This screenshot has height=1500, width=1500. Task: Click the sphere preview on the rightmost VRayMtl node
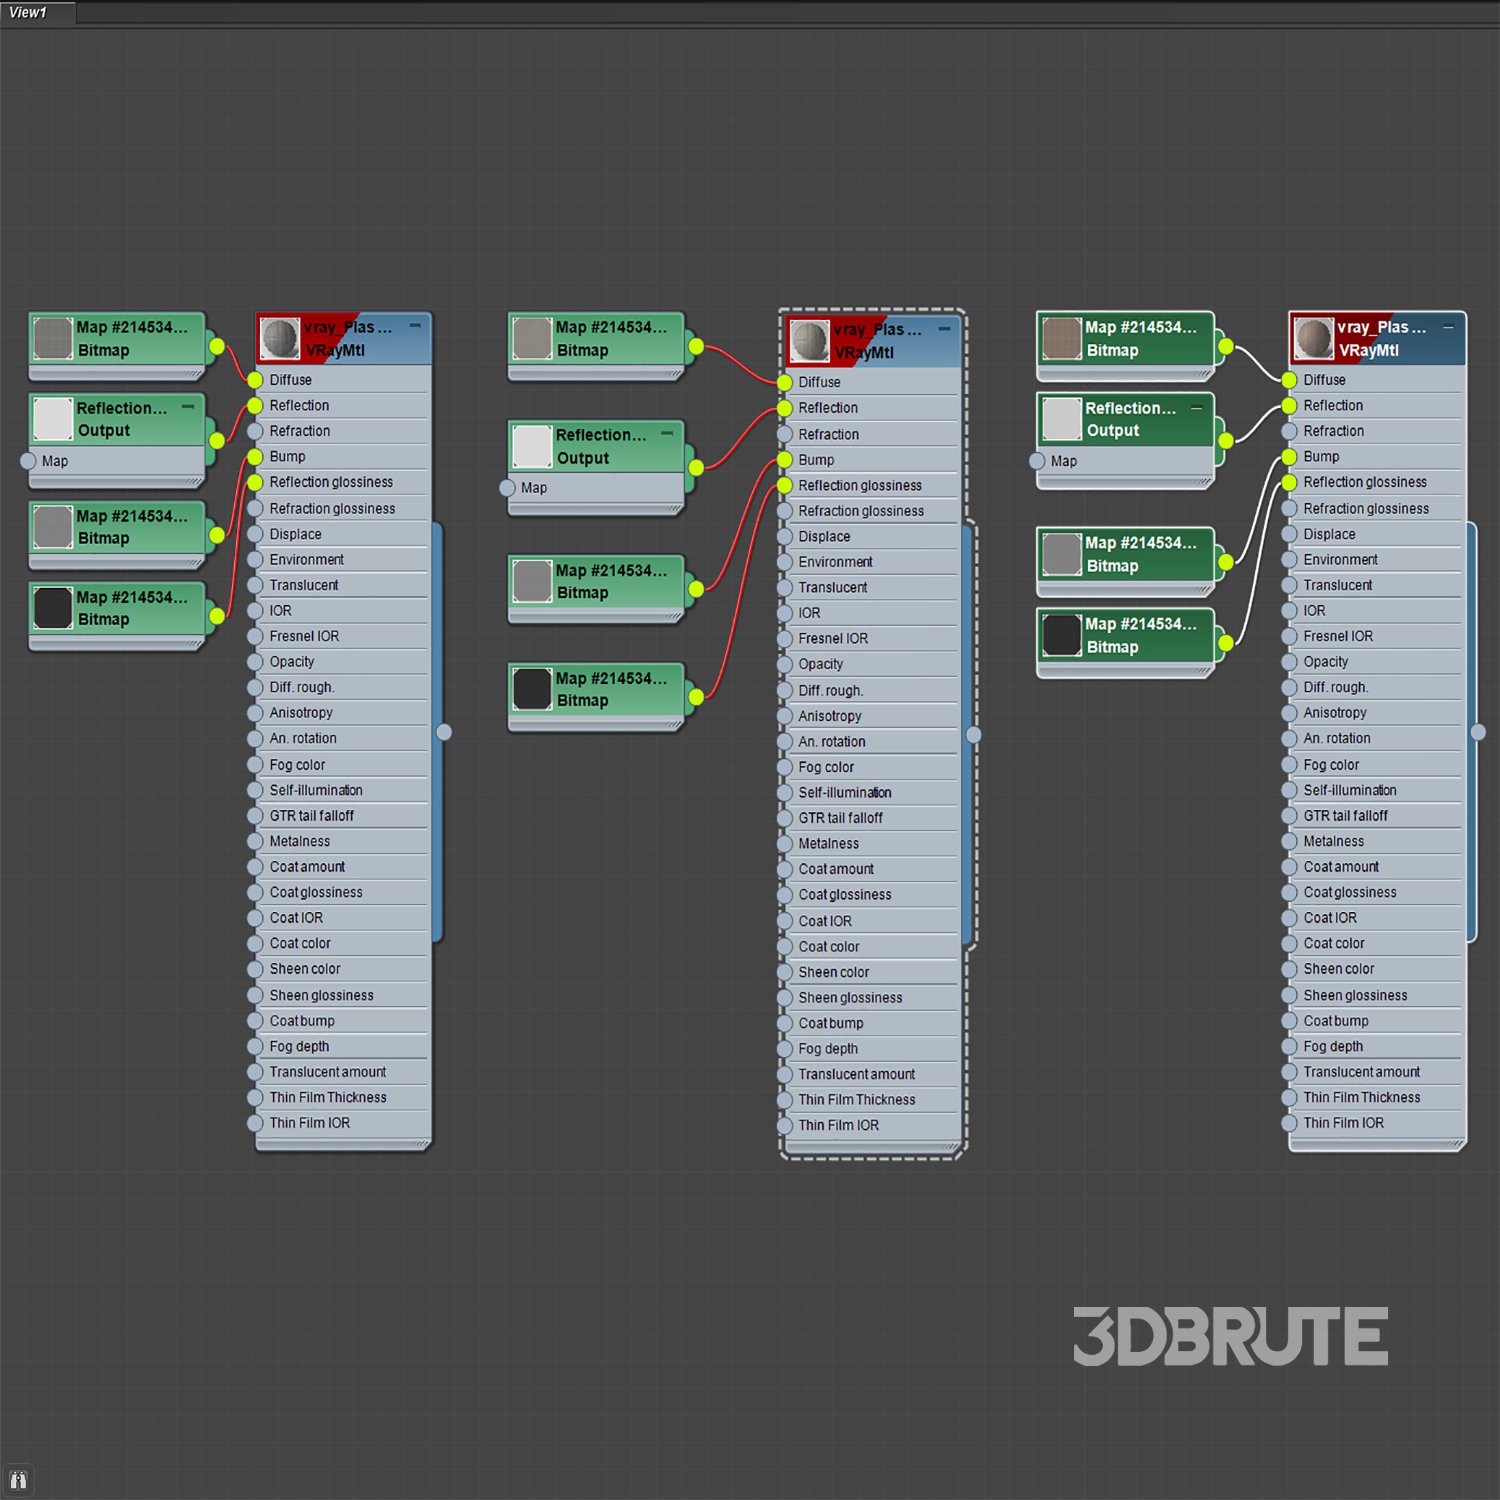(1314, 338)
